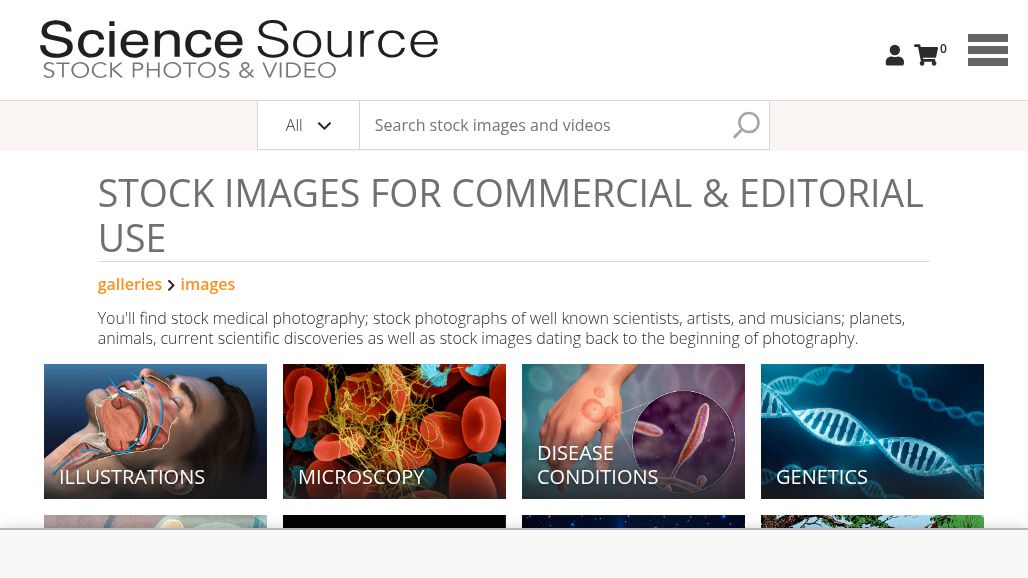
Task: Open the partial thumbnail below Genetics
Action: (872, 521)
